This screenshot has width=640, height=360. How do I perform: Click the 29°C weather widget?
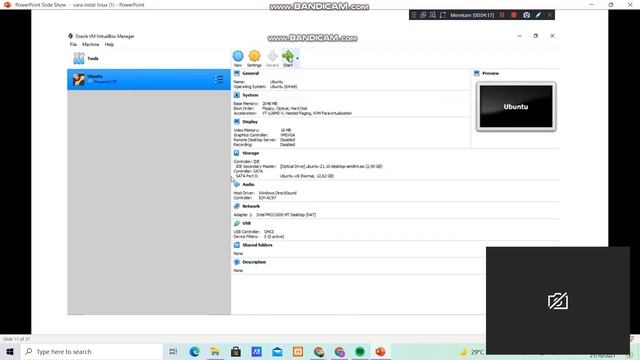[x=472, y=352]
